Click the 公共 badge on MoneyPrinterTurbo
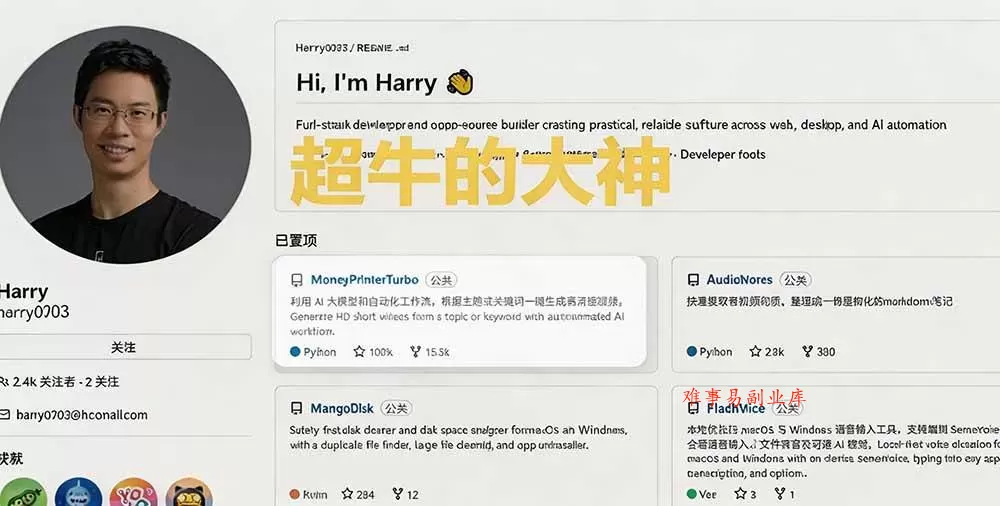The height and width of the screenshot is (506, 1000). (441, 280)
